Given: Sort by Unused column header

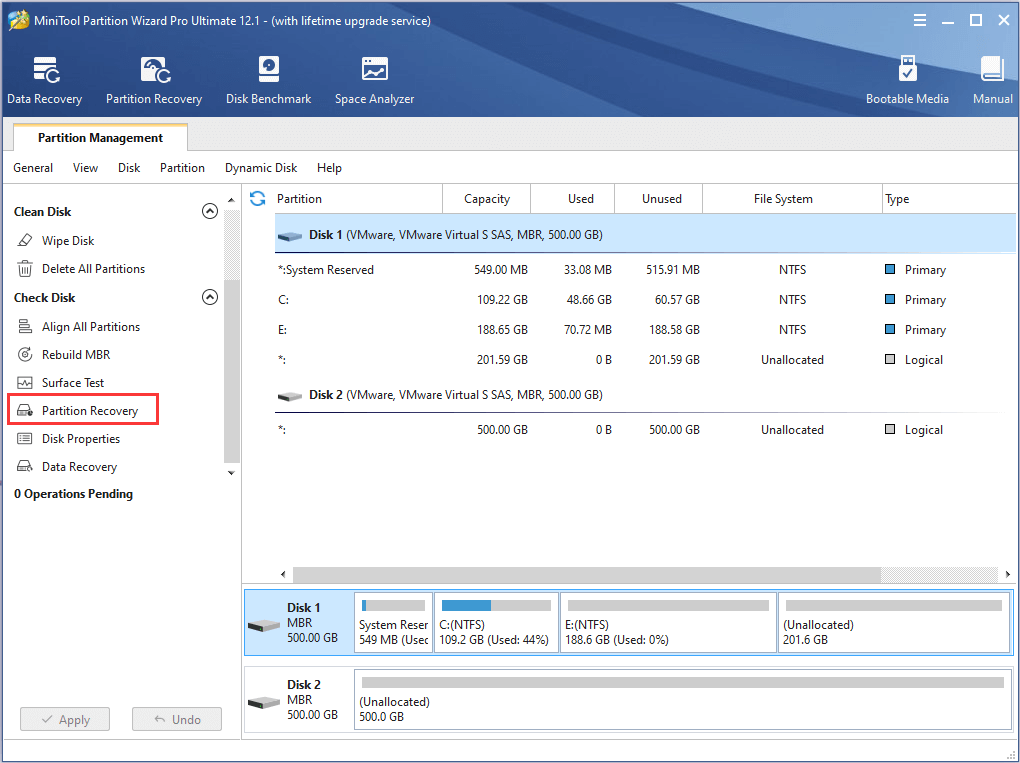Looking at the screenshot, I should [658, 198].
